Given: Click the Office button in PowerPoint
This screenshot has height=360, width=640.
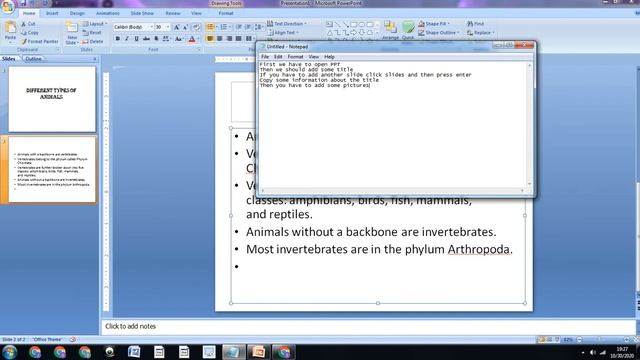Looking at the screenshot, I should point(7,7).
